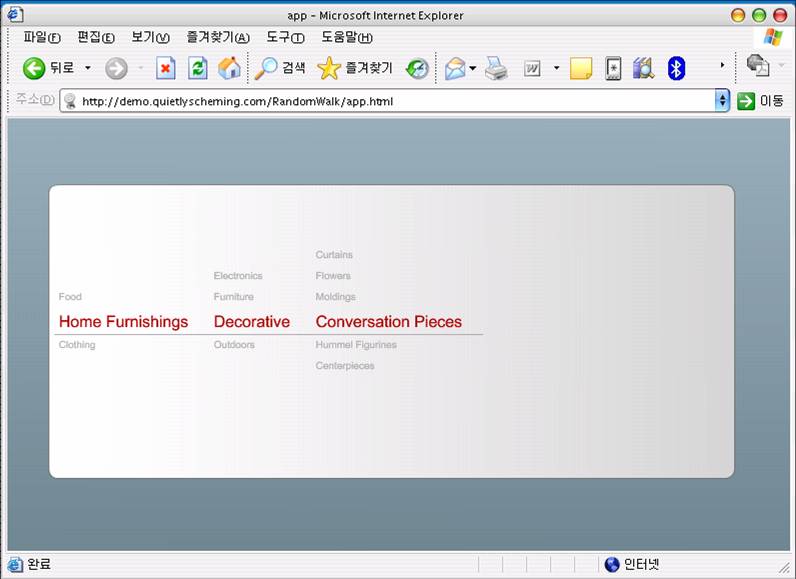Click the green 이동 Go button
Viewport: 796px width, 579px height.
tap(760, 100)
